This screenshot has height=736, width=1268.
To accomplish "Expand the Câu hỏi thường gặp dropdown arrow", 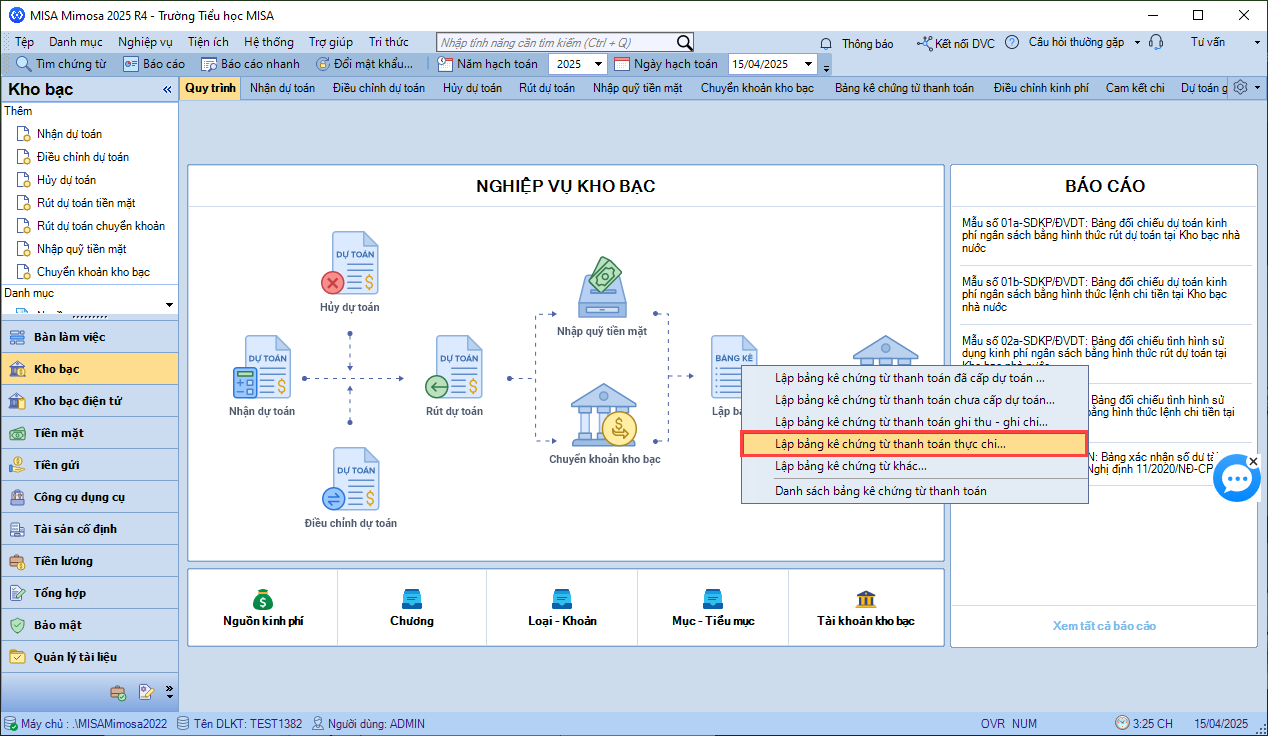I will 1136,42.
